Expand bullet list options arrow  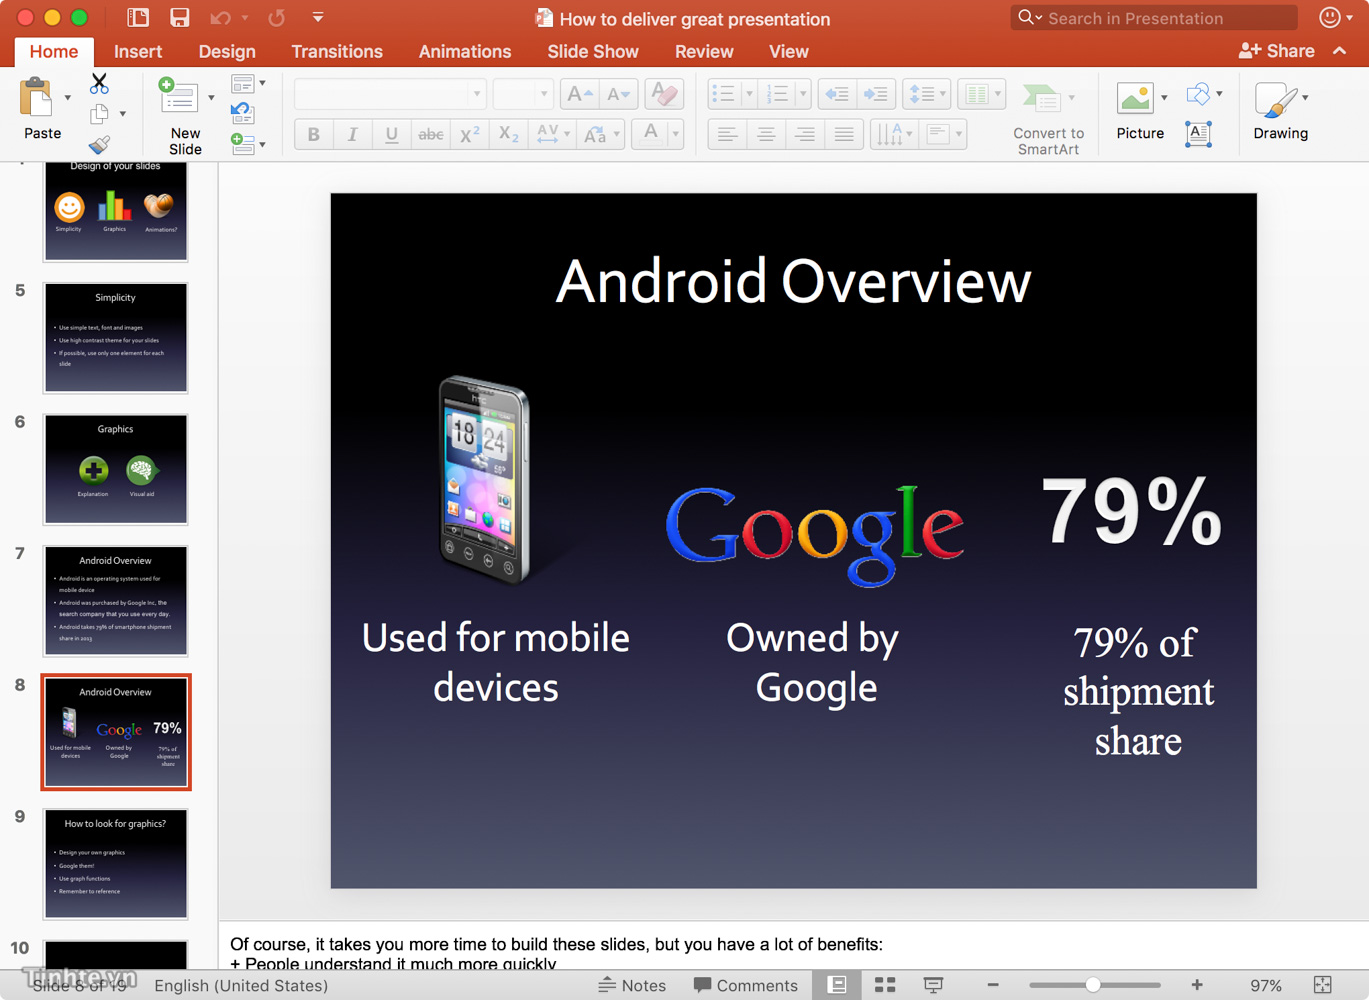point(749,95)
